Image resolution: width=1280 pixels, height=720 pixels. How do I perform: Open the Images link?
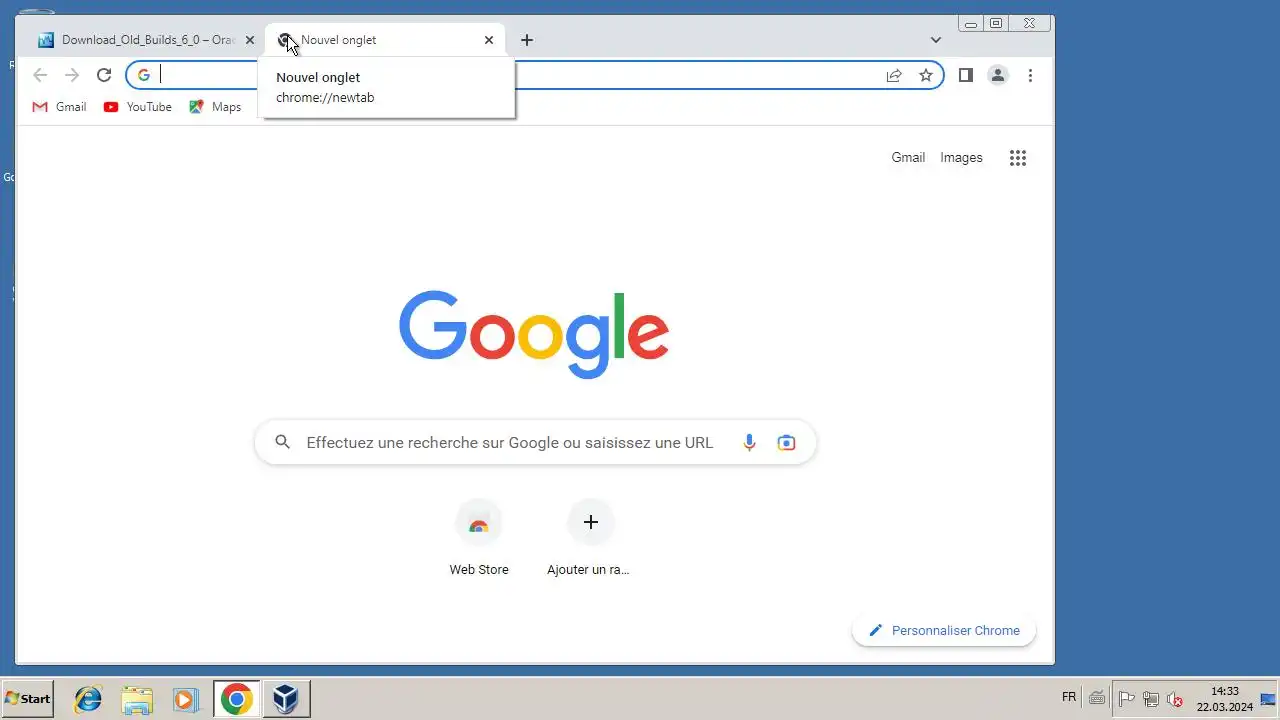961,157
